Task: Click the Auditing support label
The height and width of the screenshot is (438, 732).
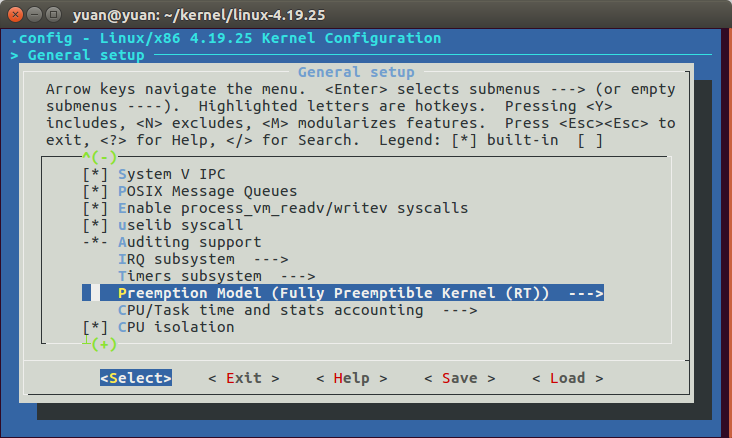Action: point(190,242)
